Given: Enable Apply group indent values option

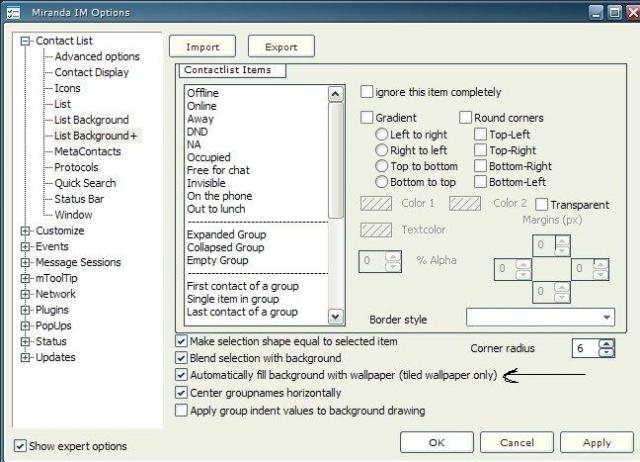Looking at the screenshot, I should pyautogui.click(x=181, y=410).
